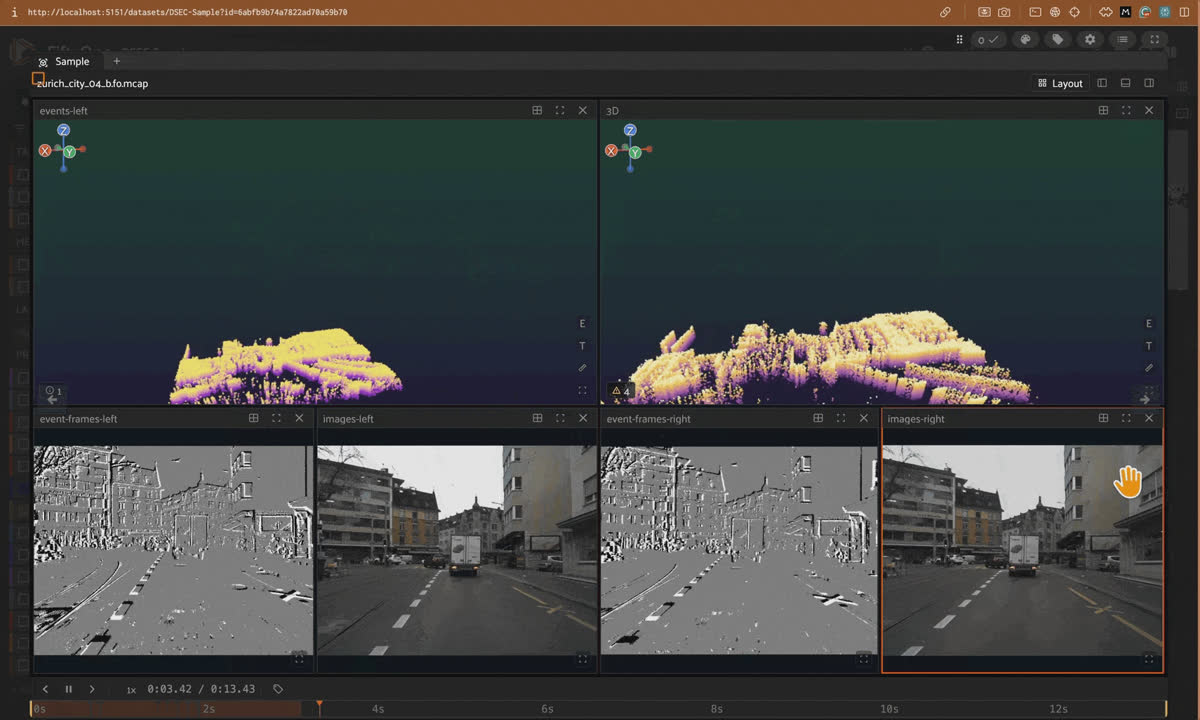1200x720 pixels.
Task: Pause the playback
Action: click(x=69, y=689)
